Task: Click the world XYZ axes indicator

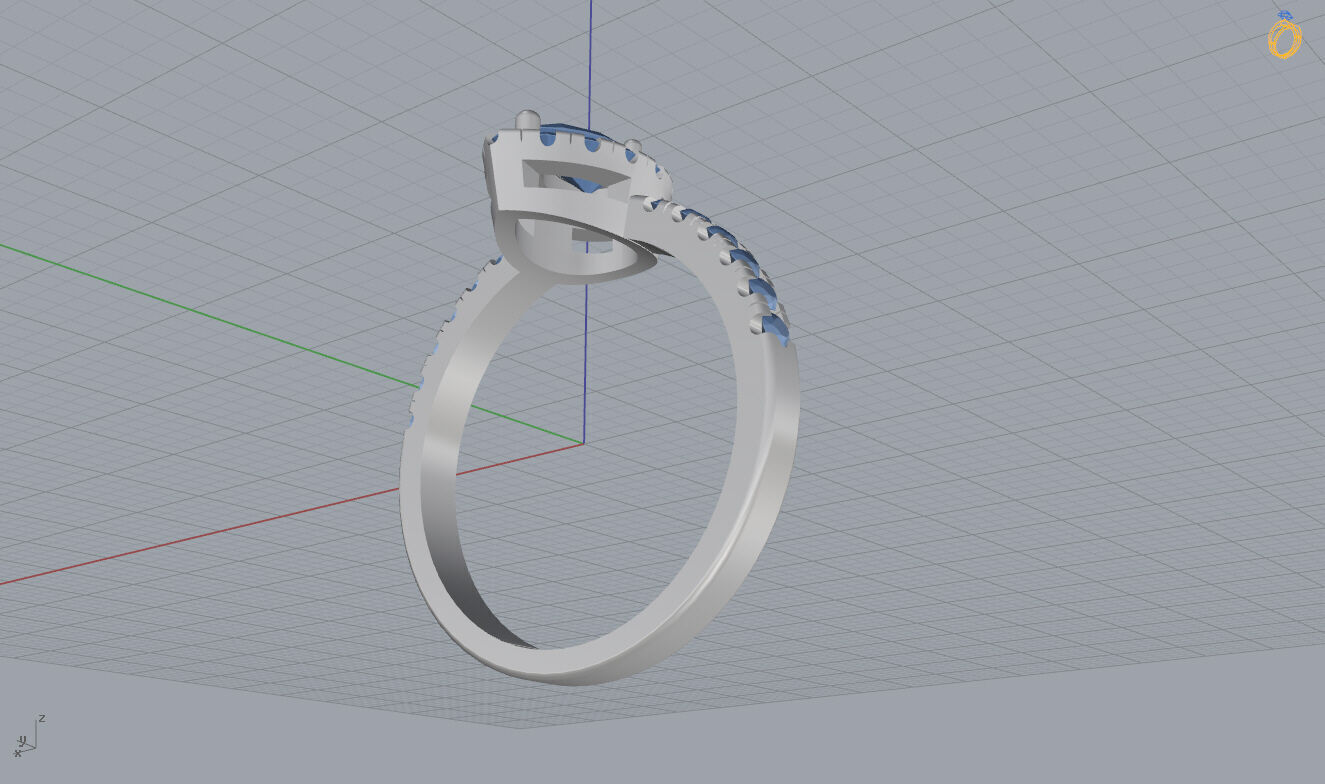Action: pyautogui.click(x=29, y=735)
